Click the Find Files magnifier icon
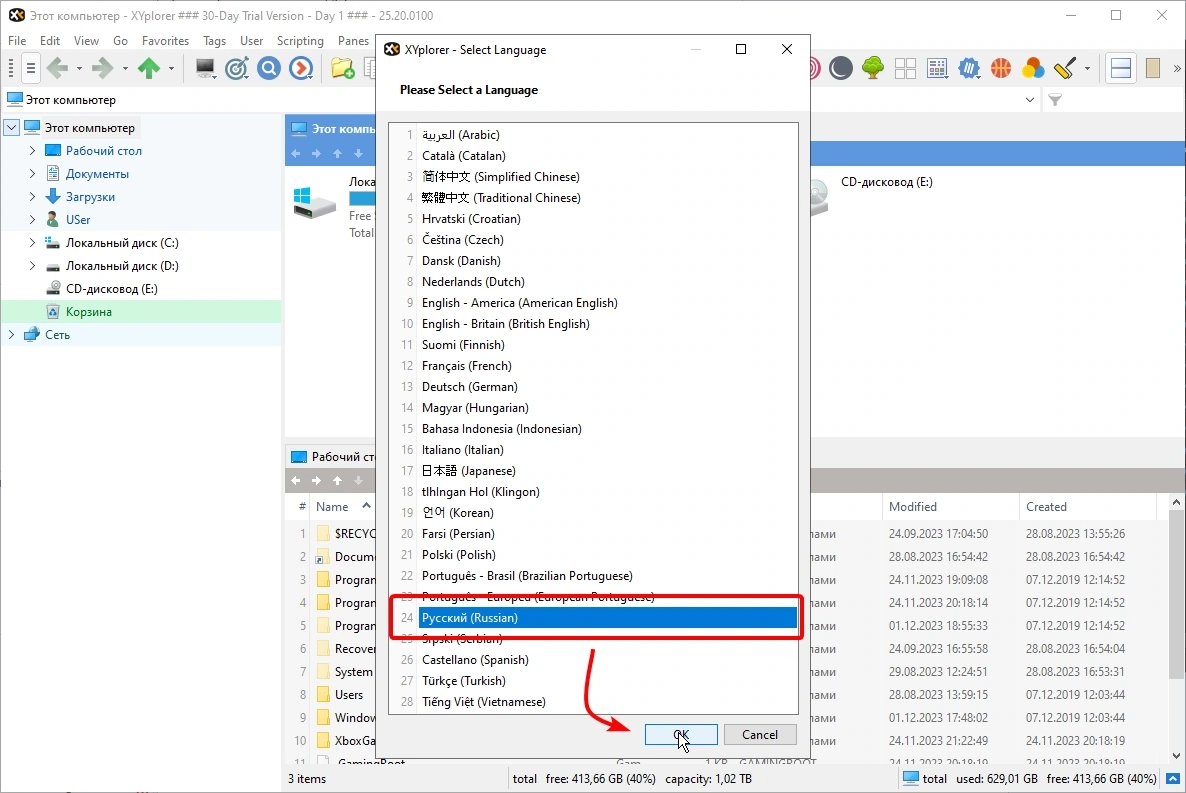This screenshot has width=1186, height=793. pyautogui.click(x=269, y=68)
